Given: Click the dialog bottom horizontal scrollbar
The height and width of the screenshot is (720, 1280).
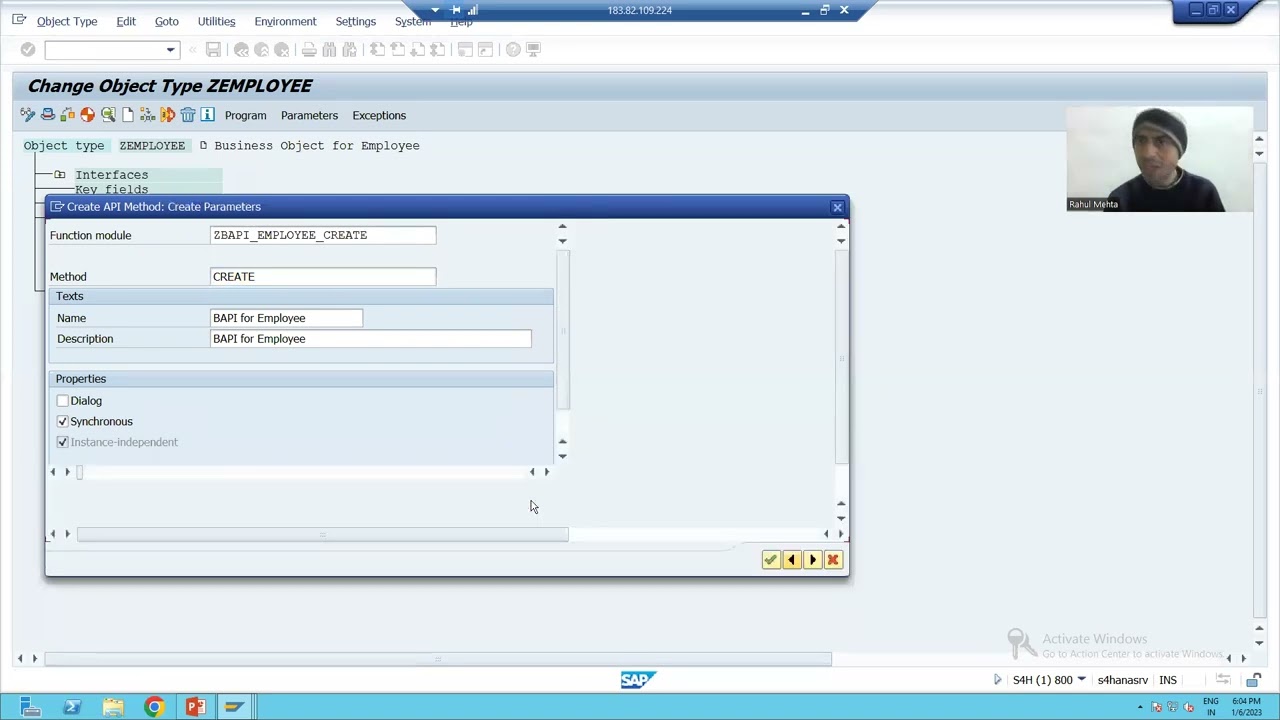Looking at the screenshot, I should [323, 534].
